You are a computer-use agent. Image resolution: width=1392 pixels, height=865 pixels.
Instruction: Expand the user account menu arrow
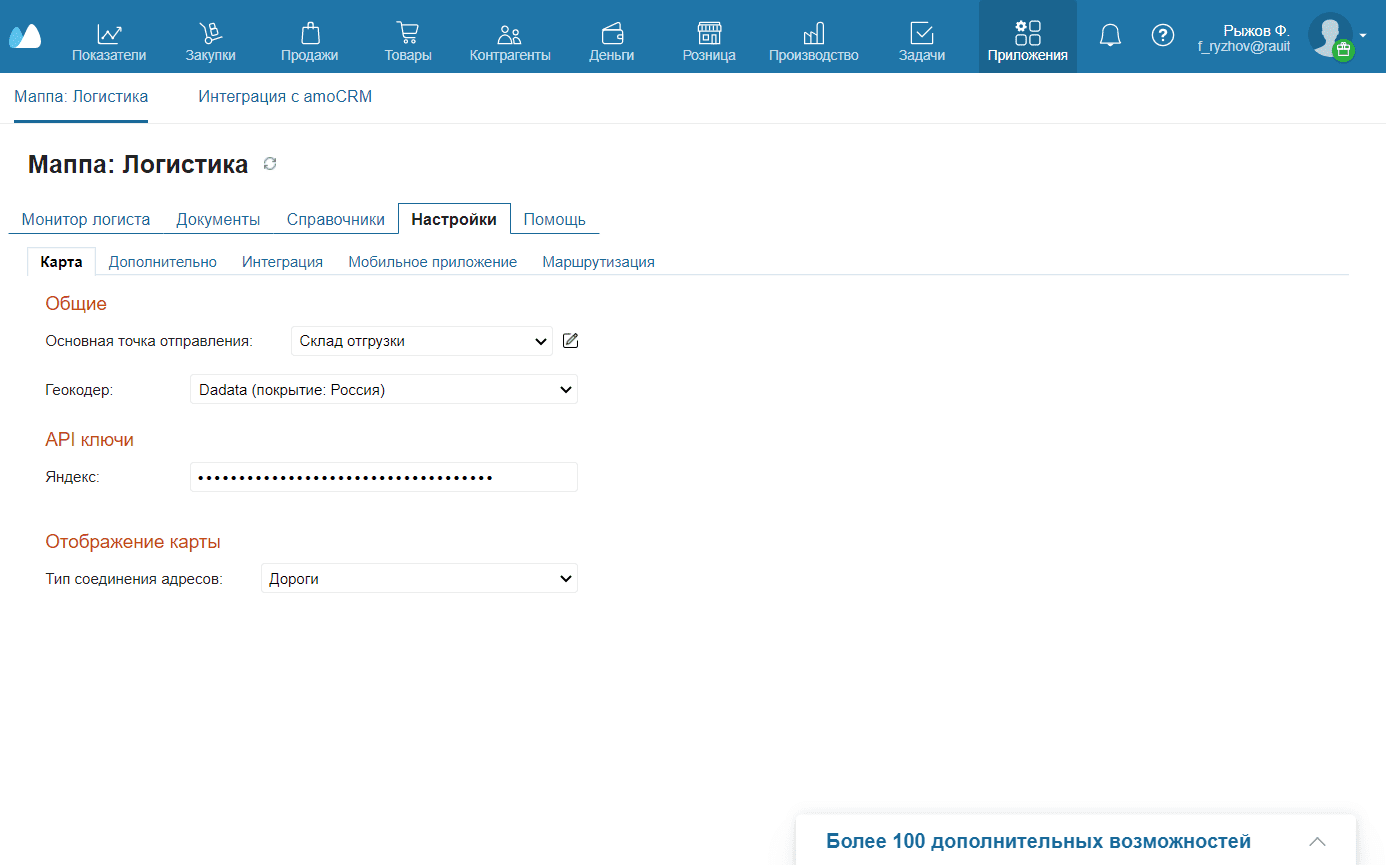(x=1363, y=35)
